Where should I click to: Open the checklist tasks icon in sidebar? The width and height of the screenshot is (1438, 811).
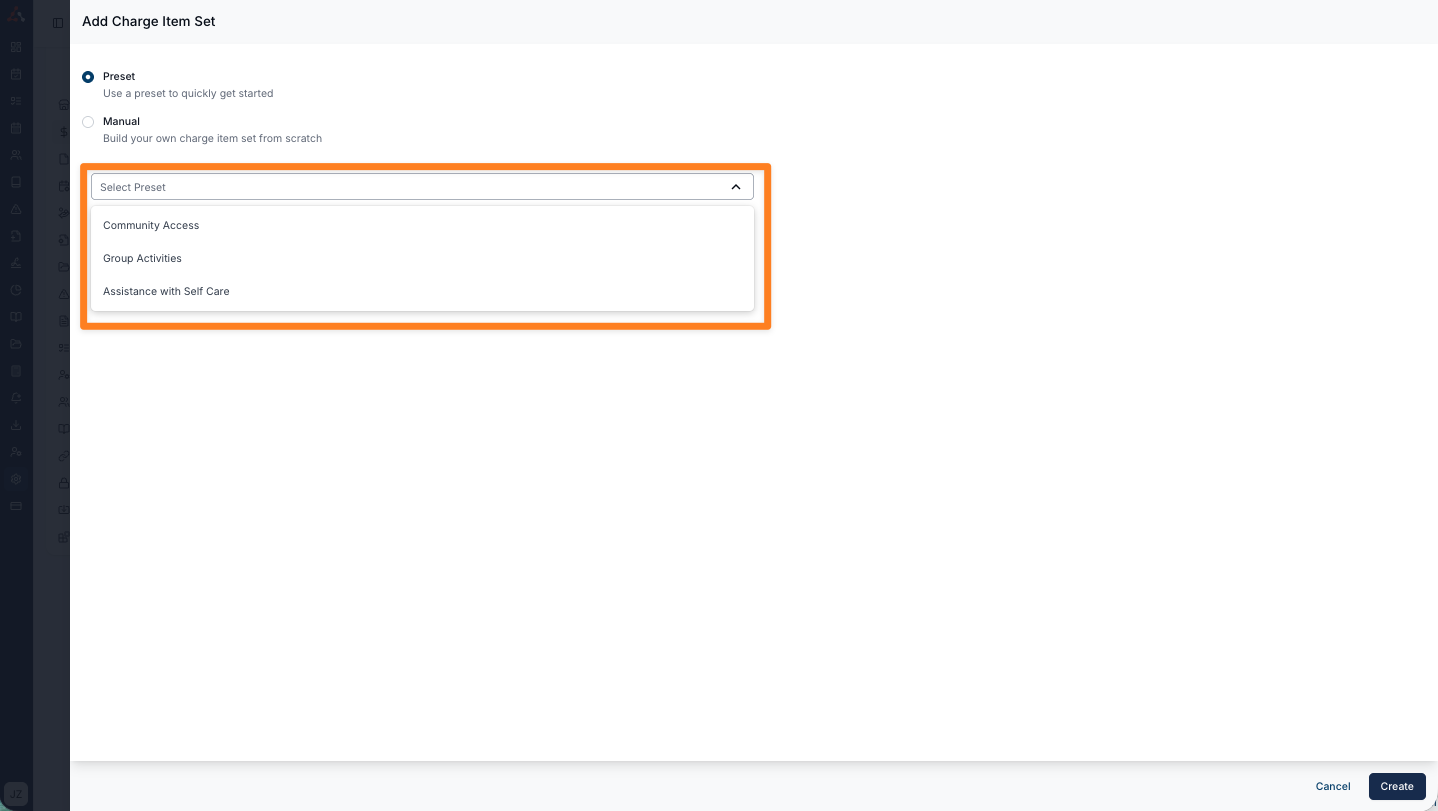pos(16,101)
